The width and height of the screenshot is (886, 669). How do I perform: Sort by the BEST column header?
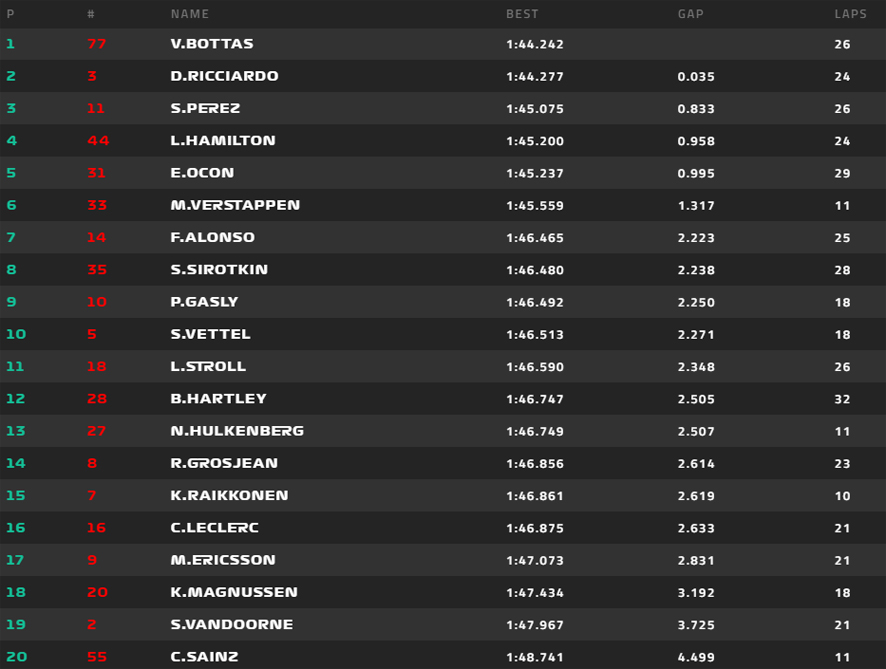click(x=522, y=14)
